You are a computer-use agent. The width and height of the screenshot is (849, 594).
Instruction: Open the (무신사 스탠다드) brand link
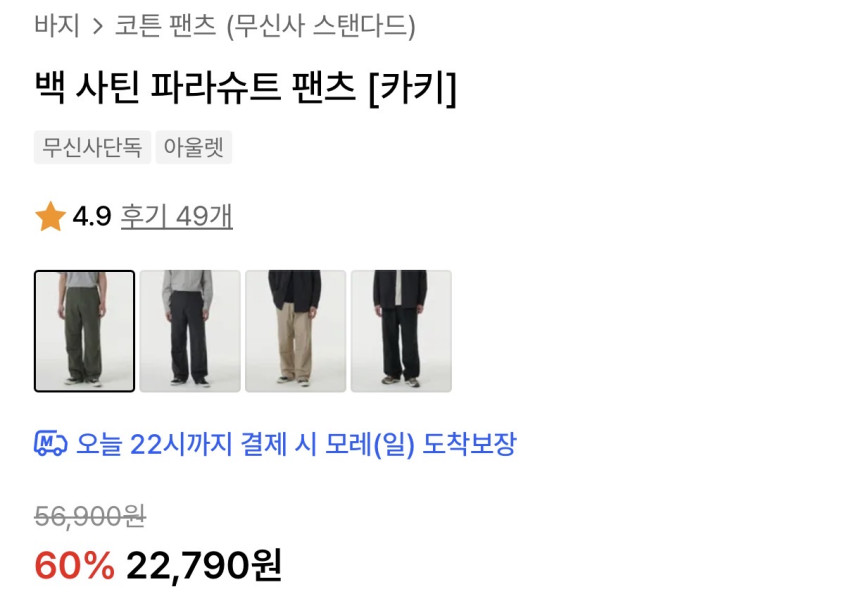[321, 26]
